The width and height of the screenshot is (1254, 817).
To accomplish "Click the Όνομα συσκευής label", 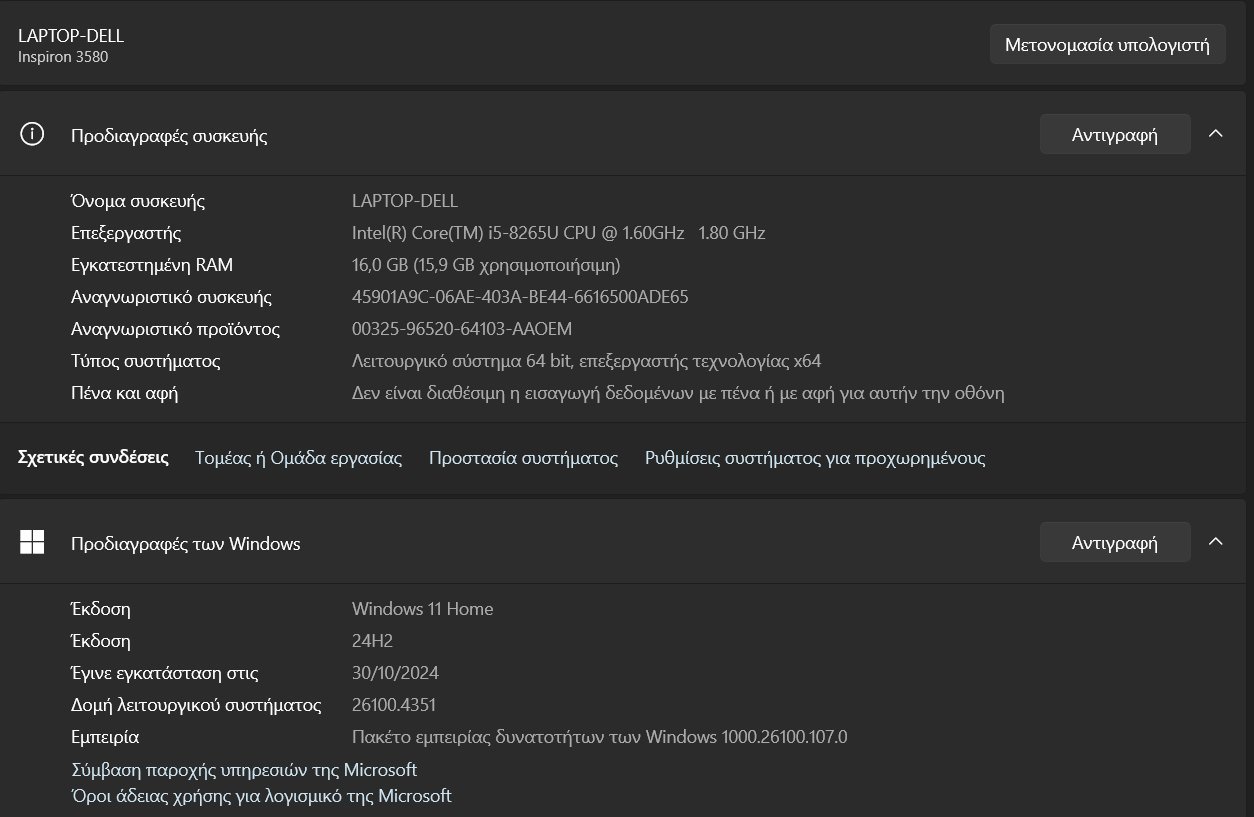I will (138, 201).
